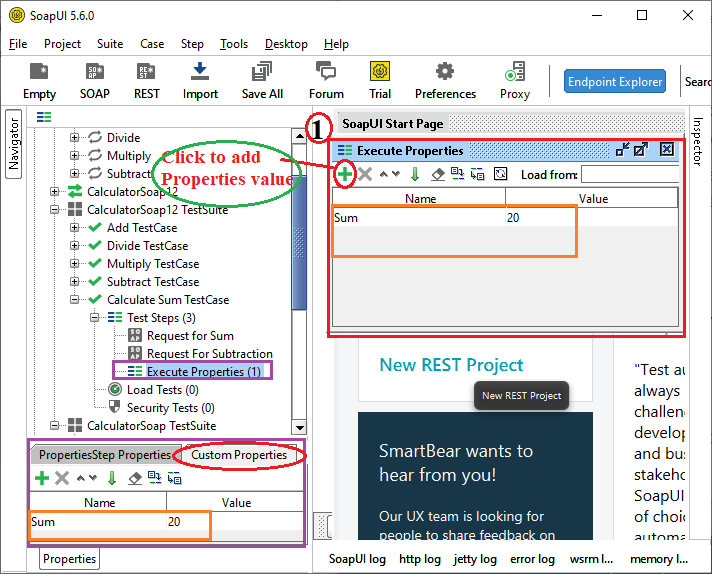The height and width of the screenshot is (574, 712).
Task: Click the Load from input field
Action: tap(630, 174)
